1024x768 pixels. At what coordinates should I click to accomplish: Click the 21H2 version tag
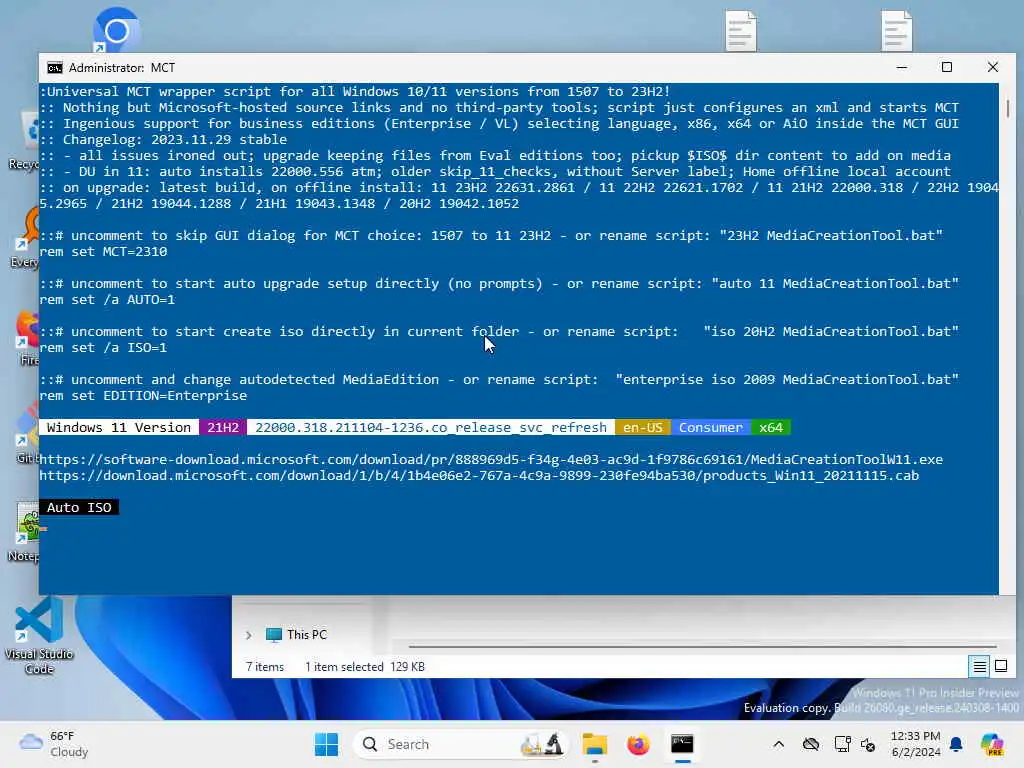click(223, 428)
